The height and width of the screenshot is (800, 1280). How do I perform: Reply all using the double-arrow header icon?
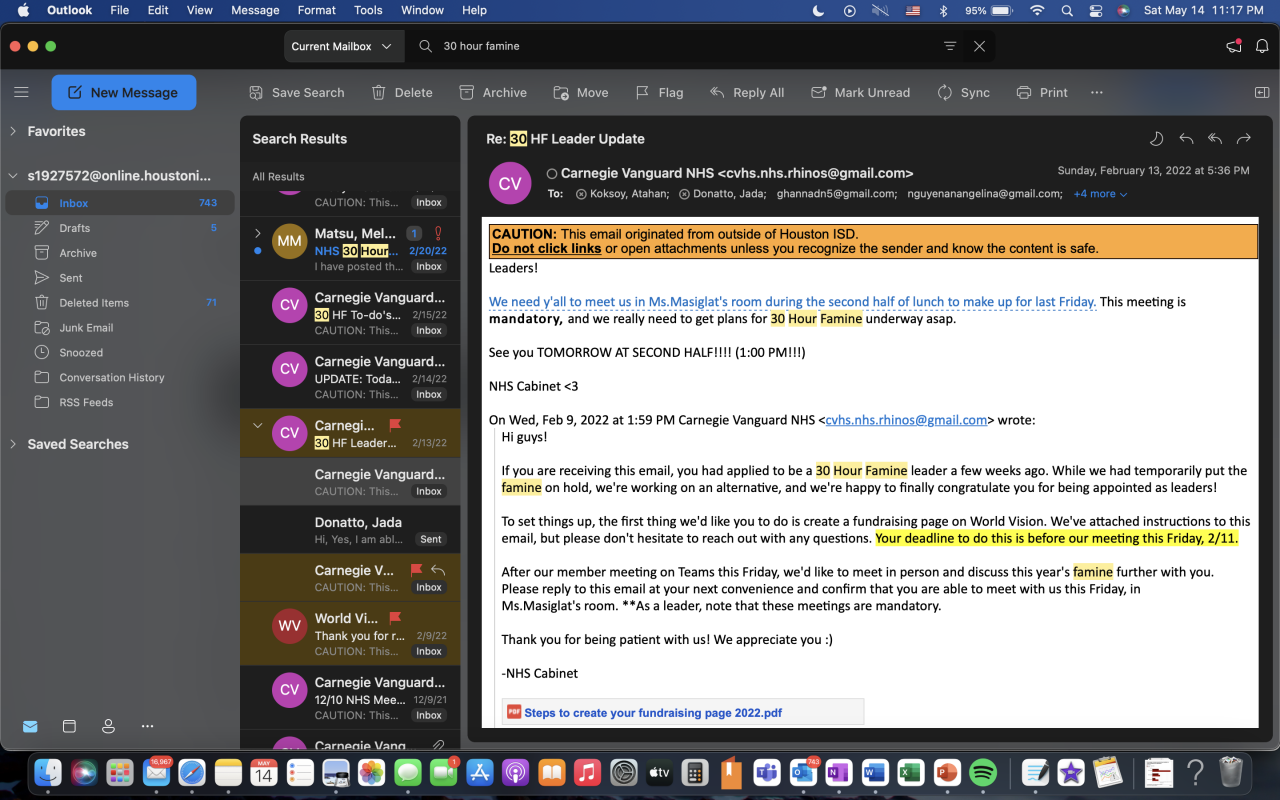tap(1215, 139)
